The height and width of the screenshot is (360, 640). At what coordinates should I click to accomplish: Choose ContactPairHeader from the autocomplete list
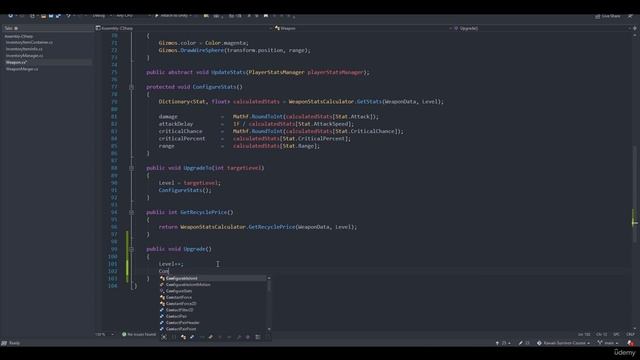click(213, 322)
